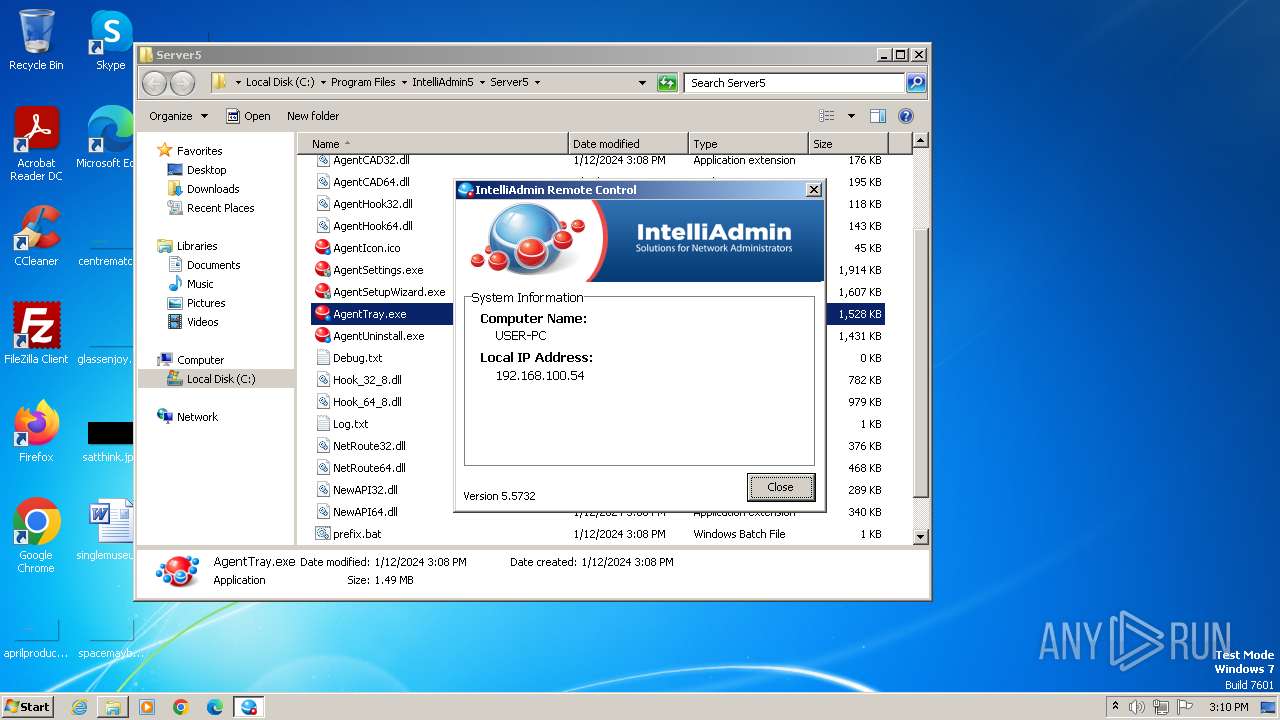The height and width of the screenshot is (720, 1280).
Task: Click New folder in toolbar
Action: click(x=313, y=116)
